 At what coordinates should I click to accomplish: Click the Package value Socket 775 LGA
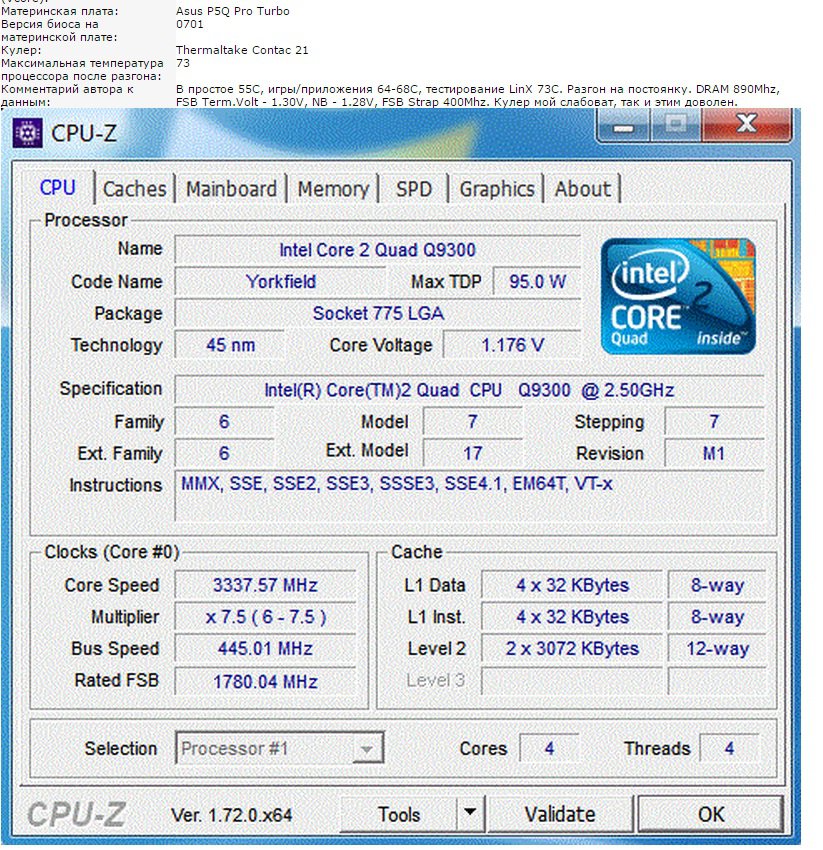[377, 313]
